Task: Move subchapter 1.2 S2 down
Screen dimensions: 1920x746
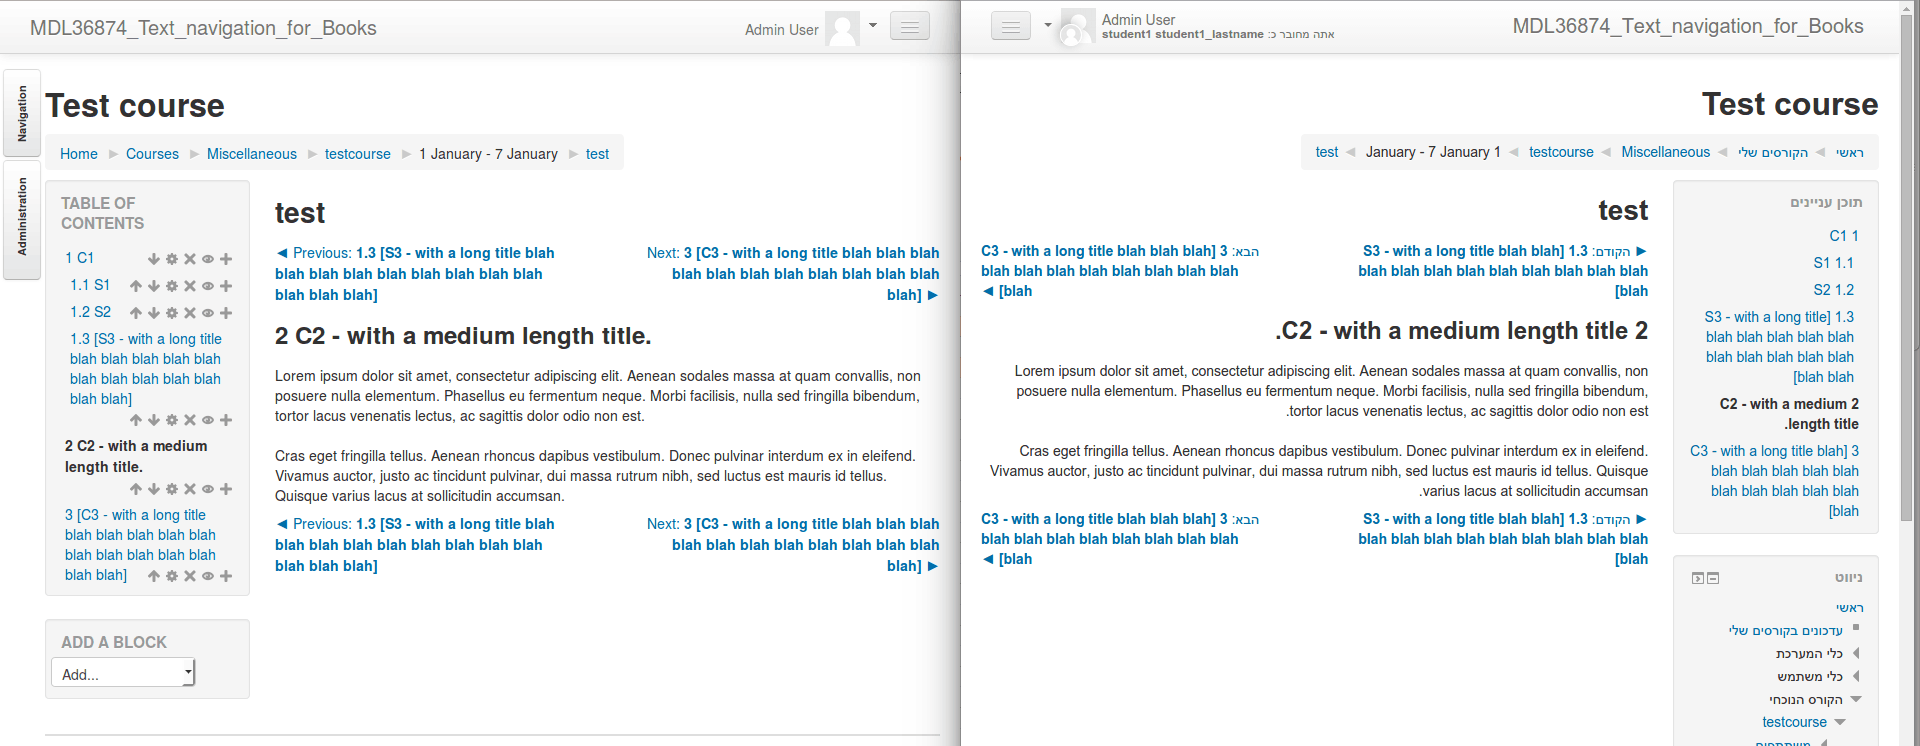Action: [x=154, y=313]
